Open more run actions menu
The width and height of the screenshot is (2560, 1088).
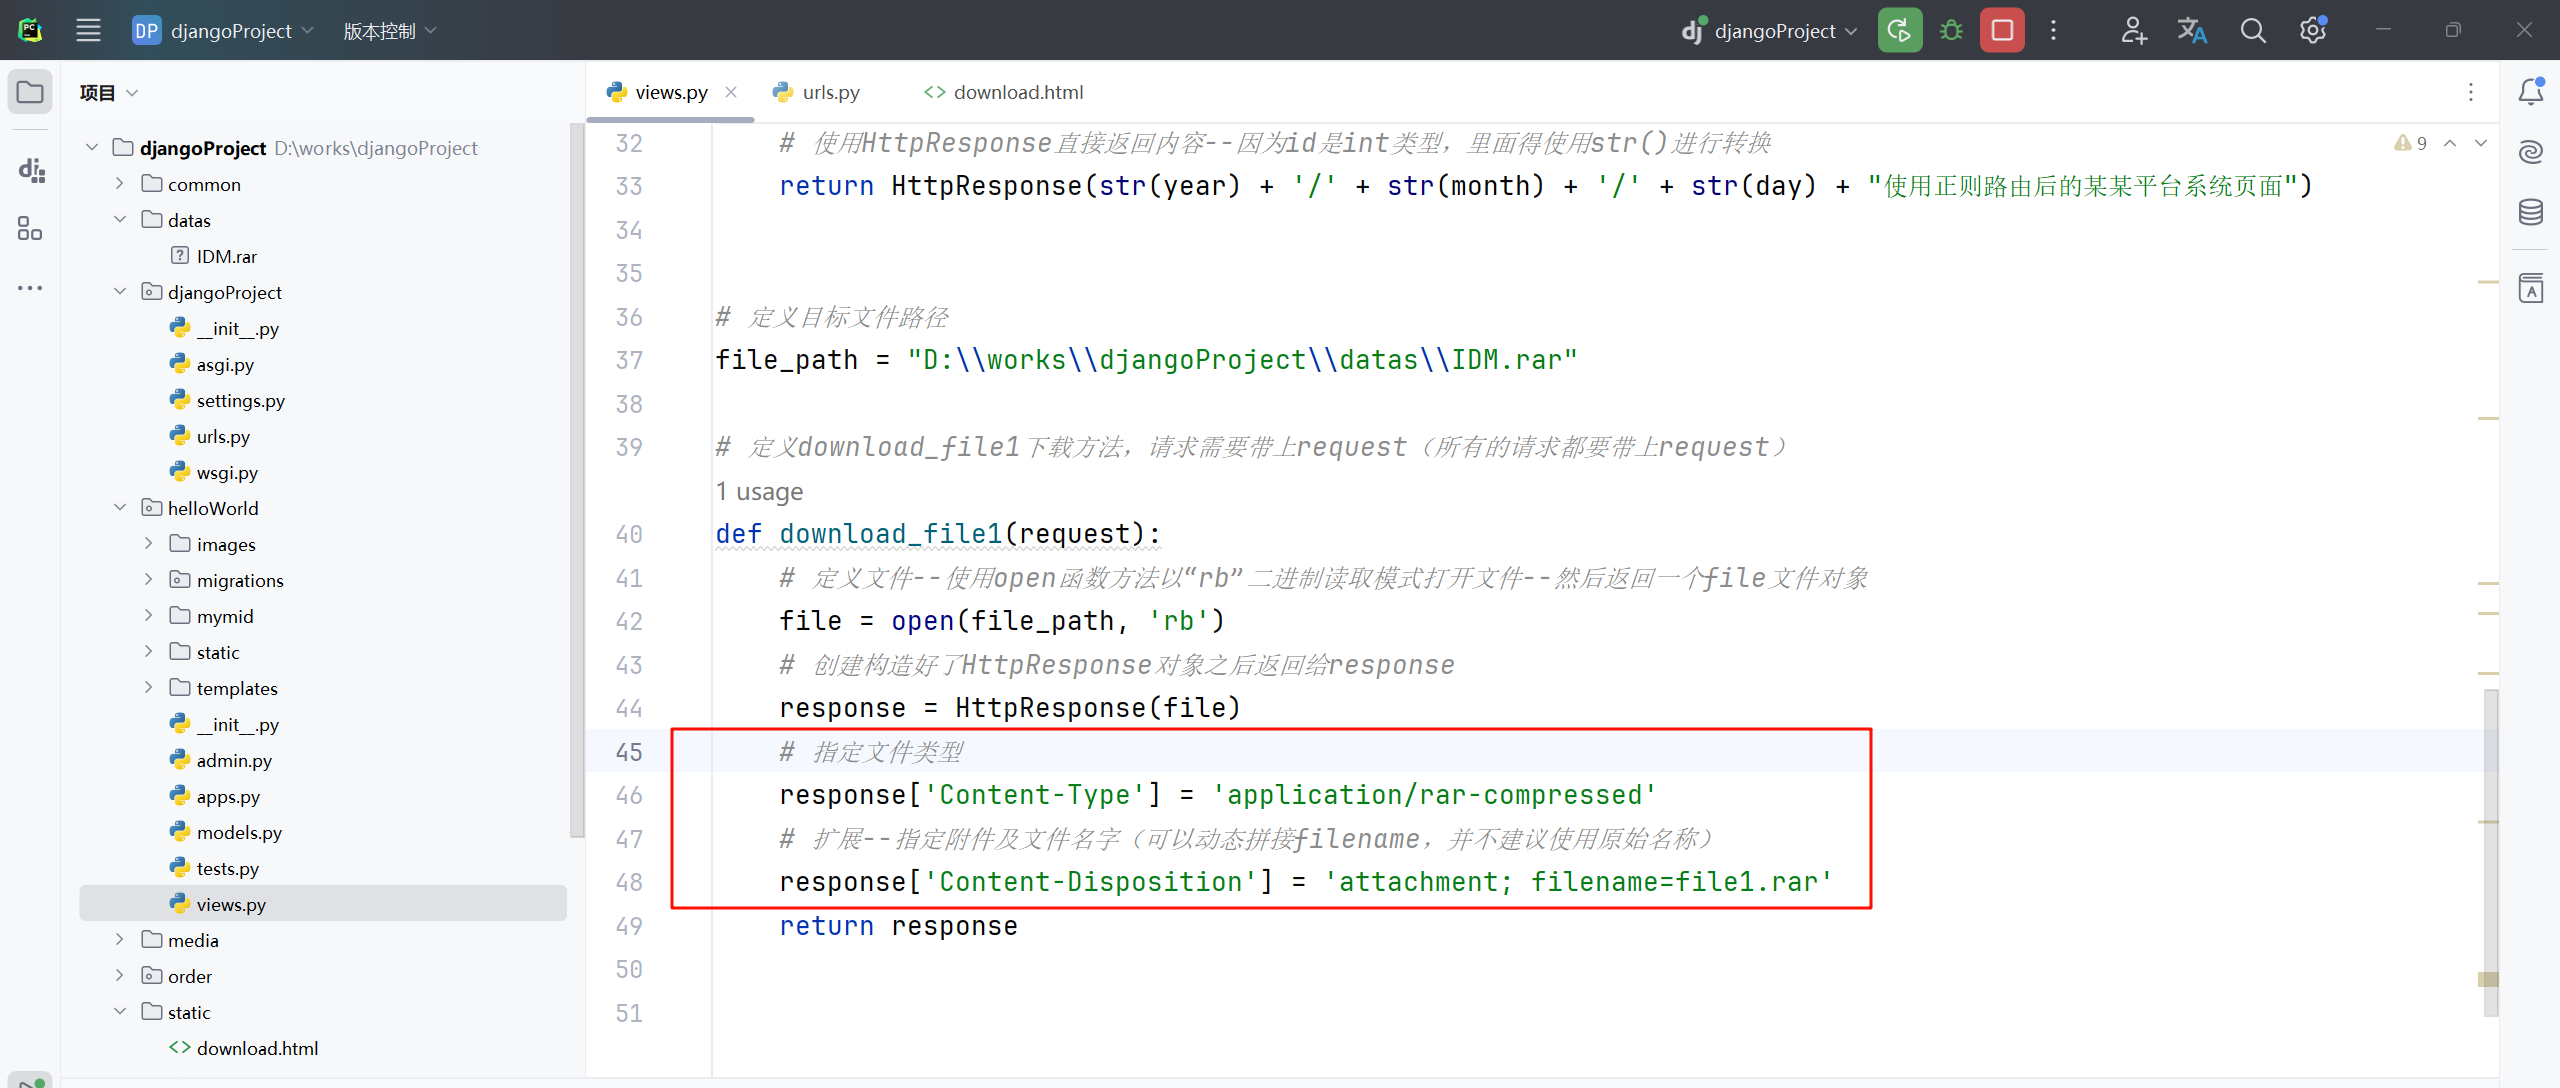(2053, 30)
